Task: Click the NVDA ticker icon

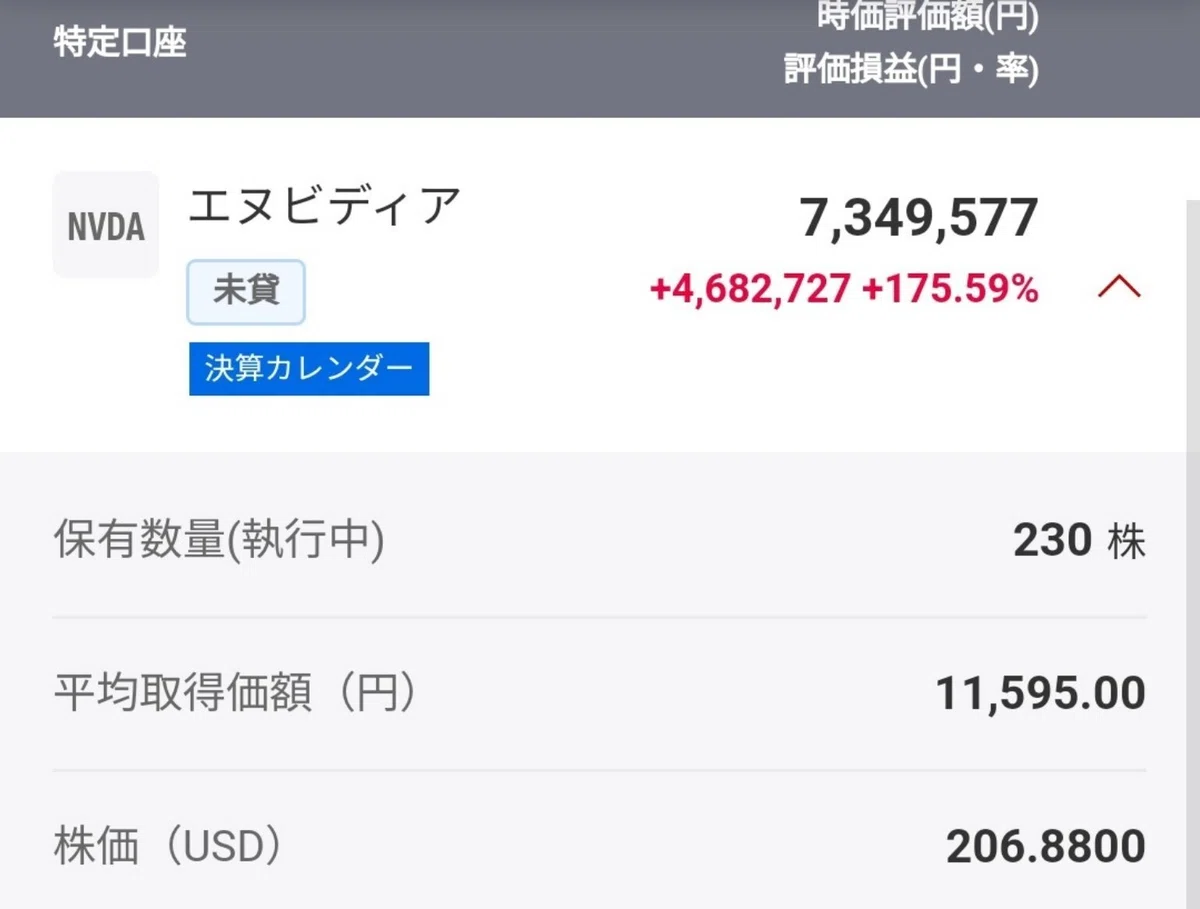Action: pyautogui.click(x=106, y=225)
